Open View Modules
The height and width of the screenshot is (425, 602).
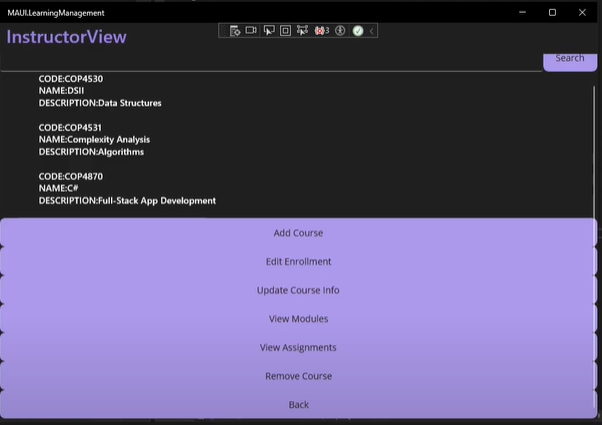point(298,319)
